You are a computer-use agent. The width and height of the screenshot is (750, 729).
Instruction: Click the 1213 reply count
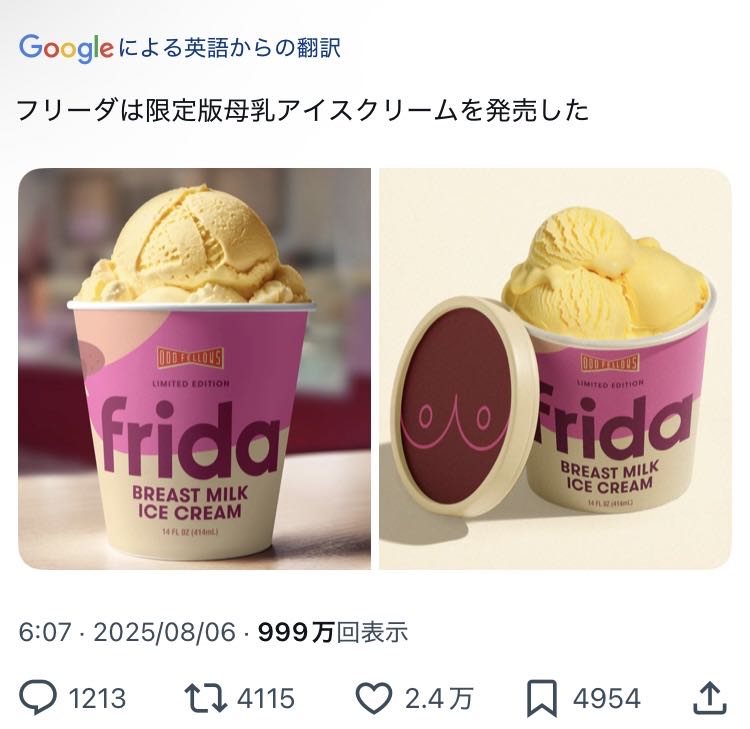pos(98,698)
